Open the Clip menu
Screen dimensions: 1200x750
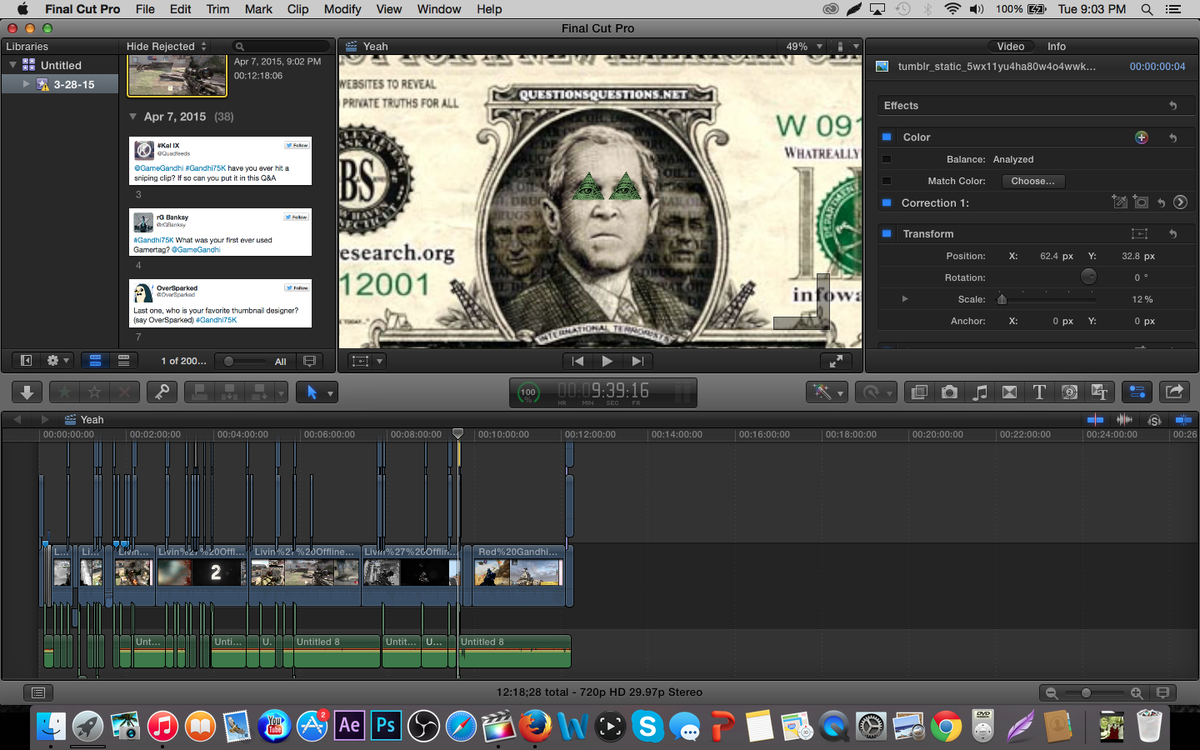pos(298,9)
